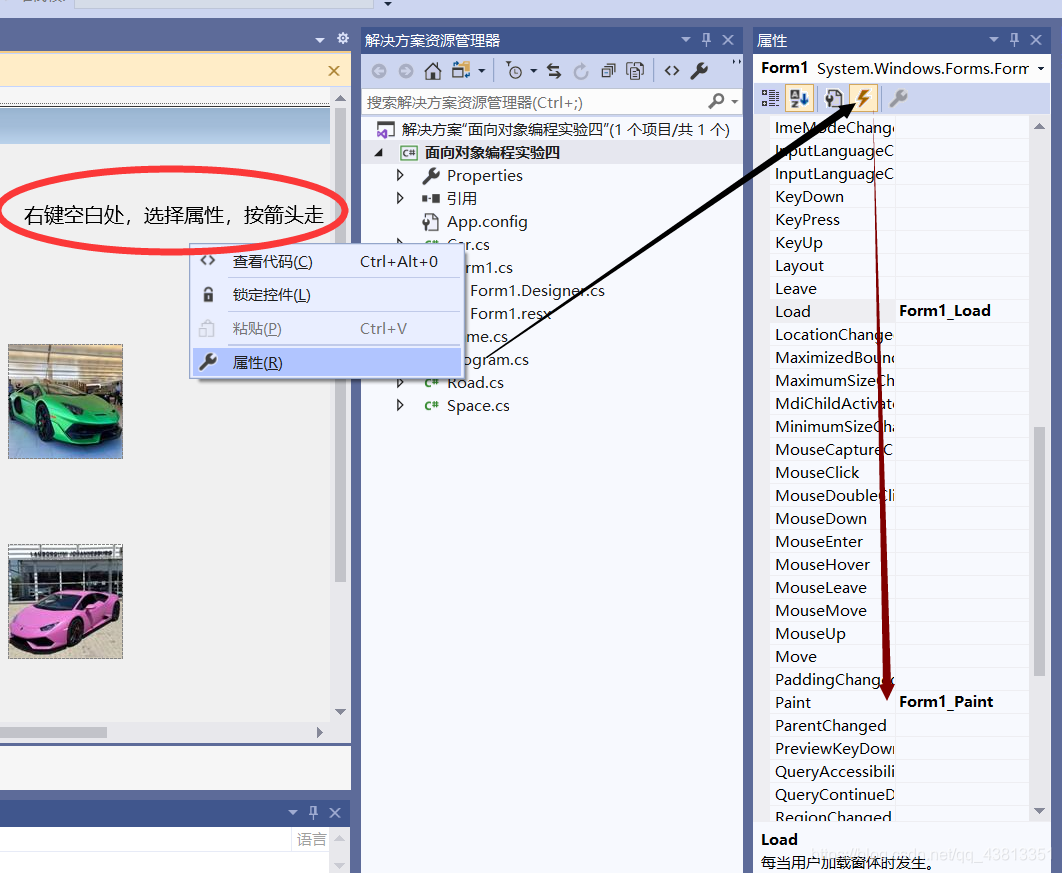Select 锁定控件(L) from context menu
This screenshot has height=873, width=1062.
(328, 295)
